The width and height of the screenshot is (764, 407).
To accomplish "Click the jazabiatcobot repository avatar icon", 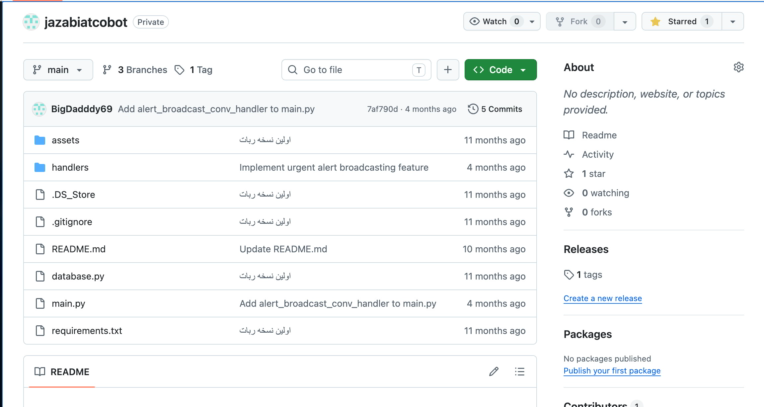I will [x=31, y=22].
